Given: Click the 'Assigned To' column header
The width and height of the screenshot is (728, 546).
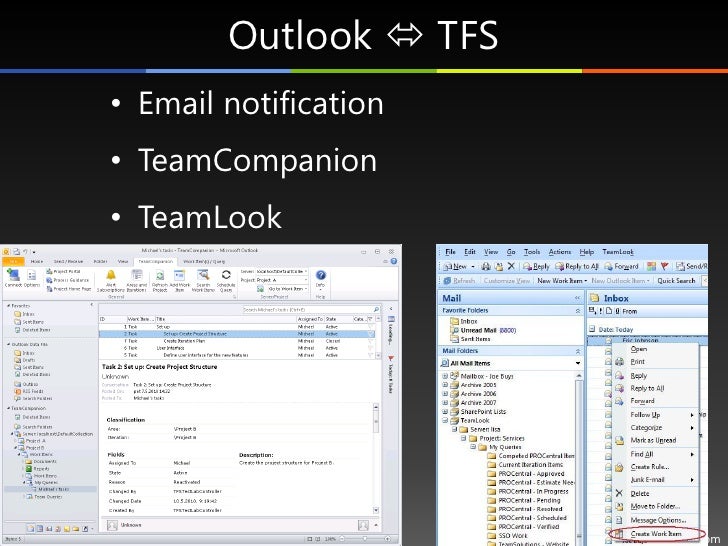Looking at the screenshot, I should (310, 319).
